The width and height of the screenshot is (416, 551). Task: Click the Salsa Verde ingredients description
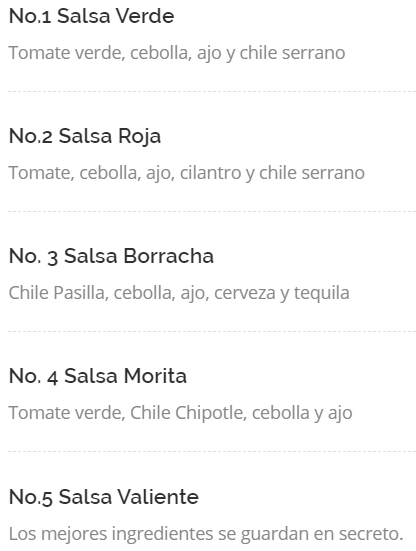[177, 53]
